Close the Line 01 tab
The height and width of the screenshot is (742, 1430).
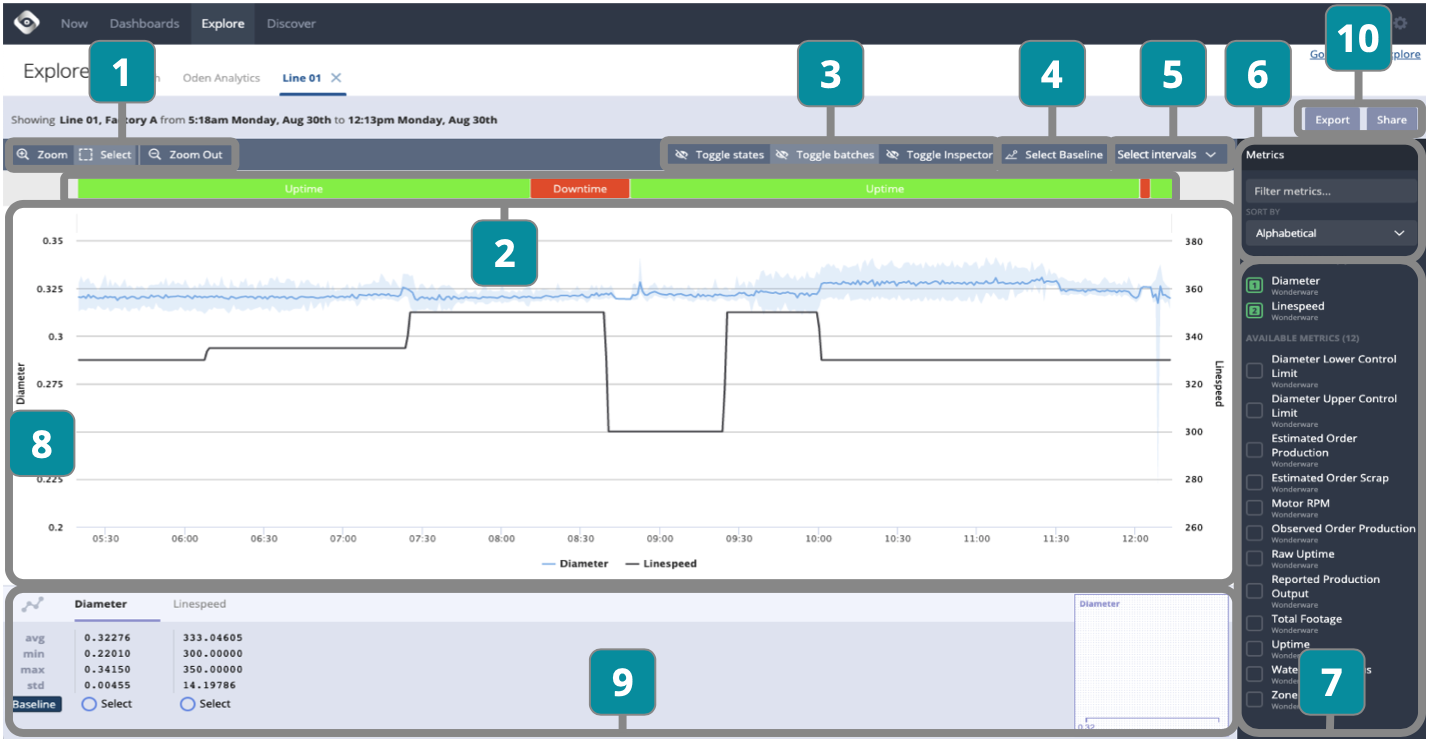[336, 78]
